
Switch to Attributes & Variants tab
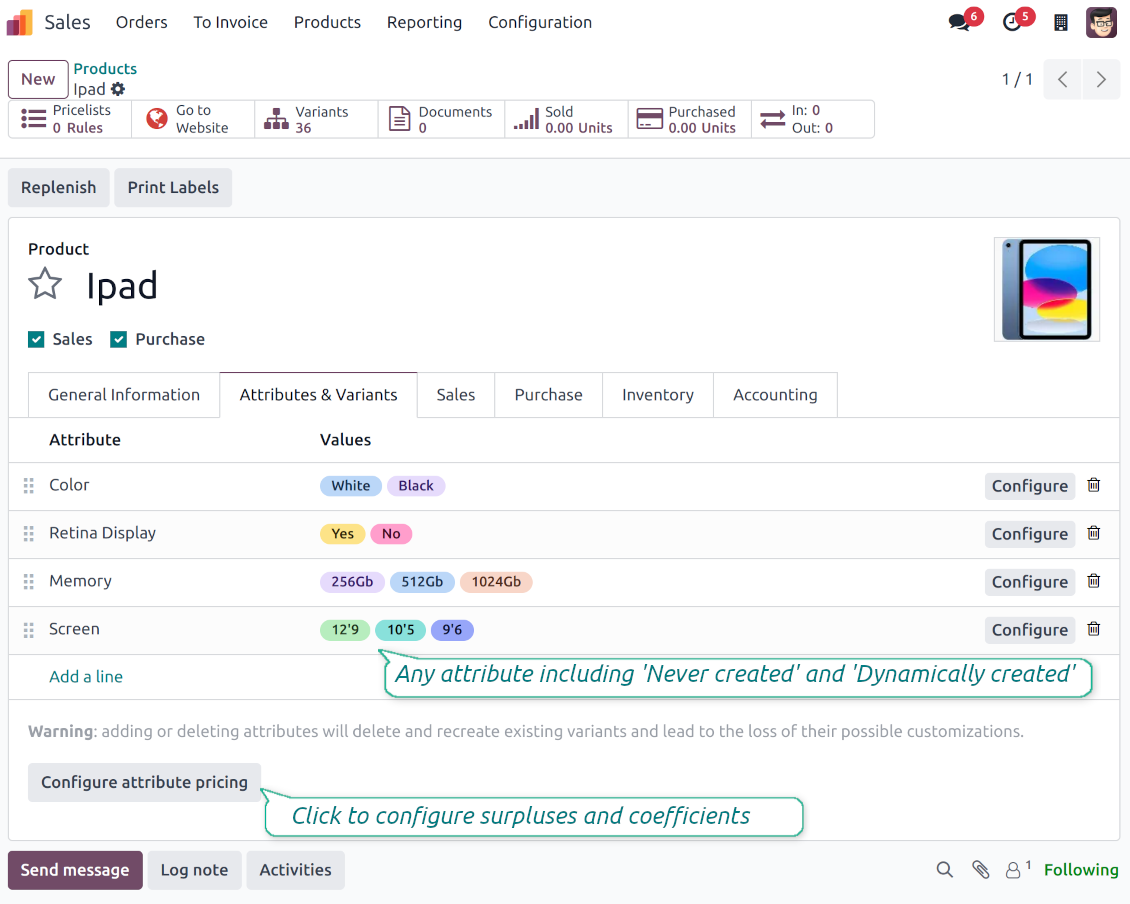coord(319,395)
